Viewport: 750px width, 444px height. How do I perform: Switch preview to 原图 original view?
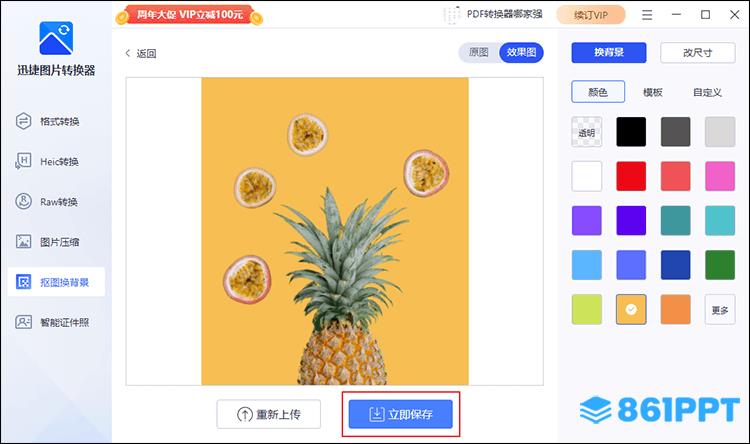coord(479,52)
